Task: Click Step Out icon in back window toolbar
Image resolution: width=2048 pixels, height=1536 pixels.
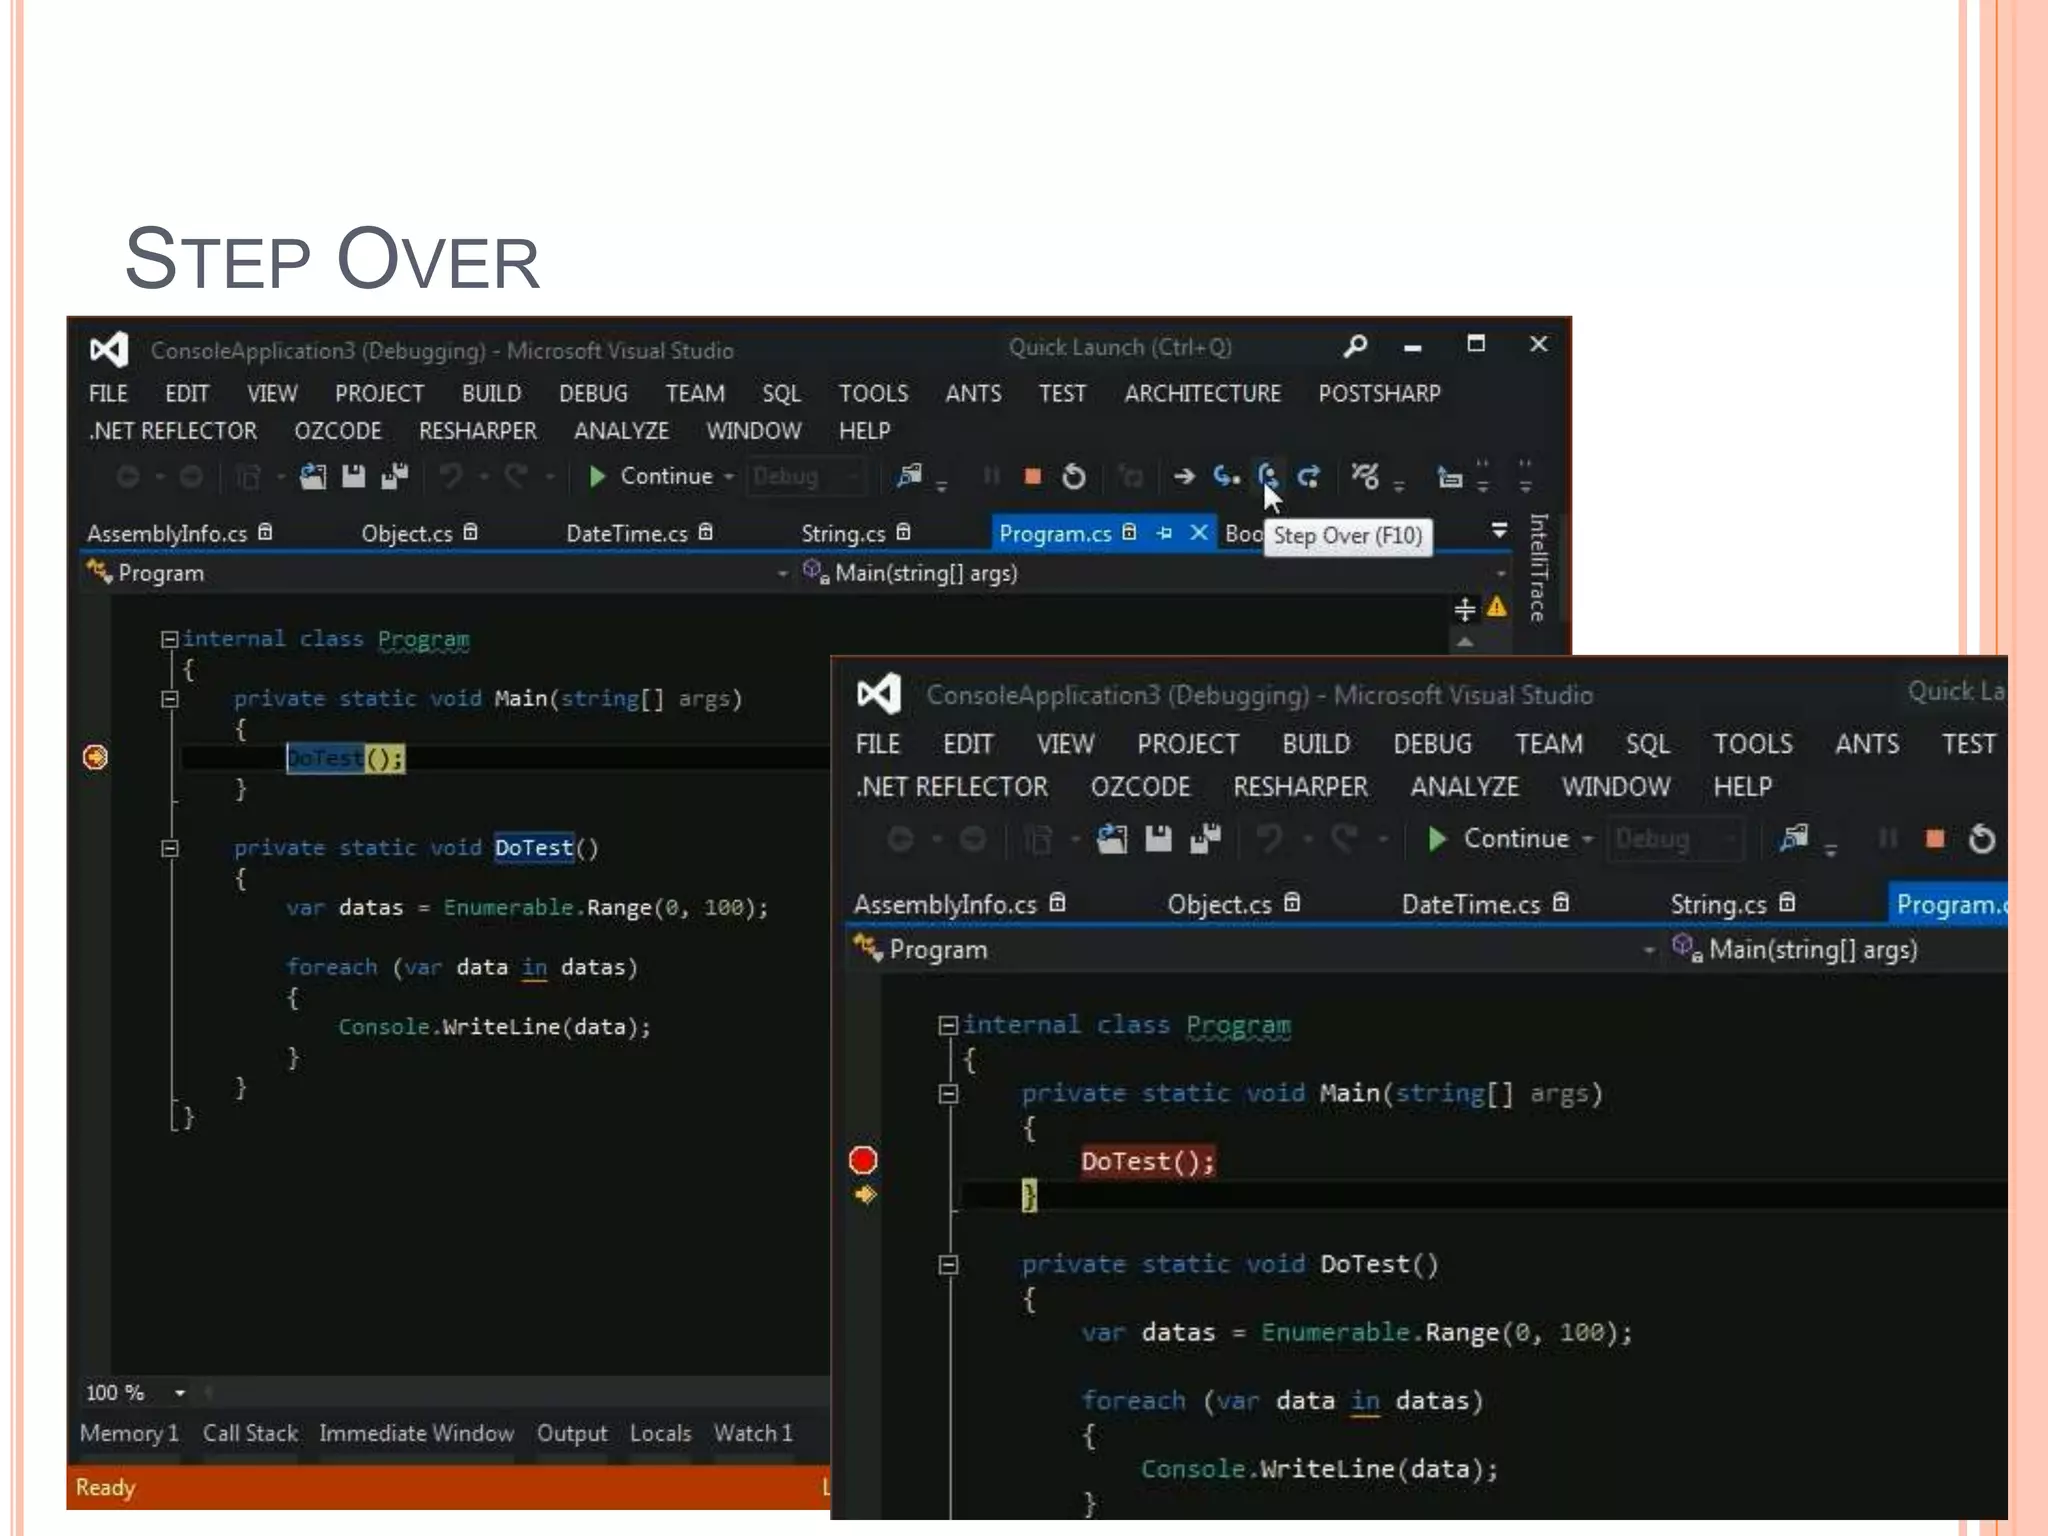Action: [x=1309, y=476]
